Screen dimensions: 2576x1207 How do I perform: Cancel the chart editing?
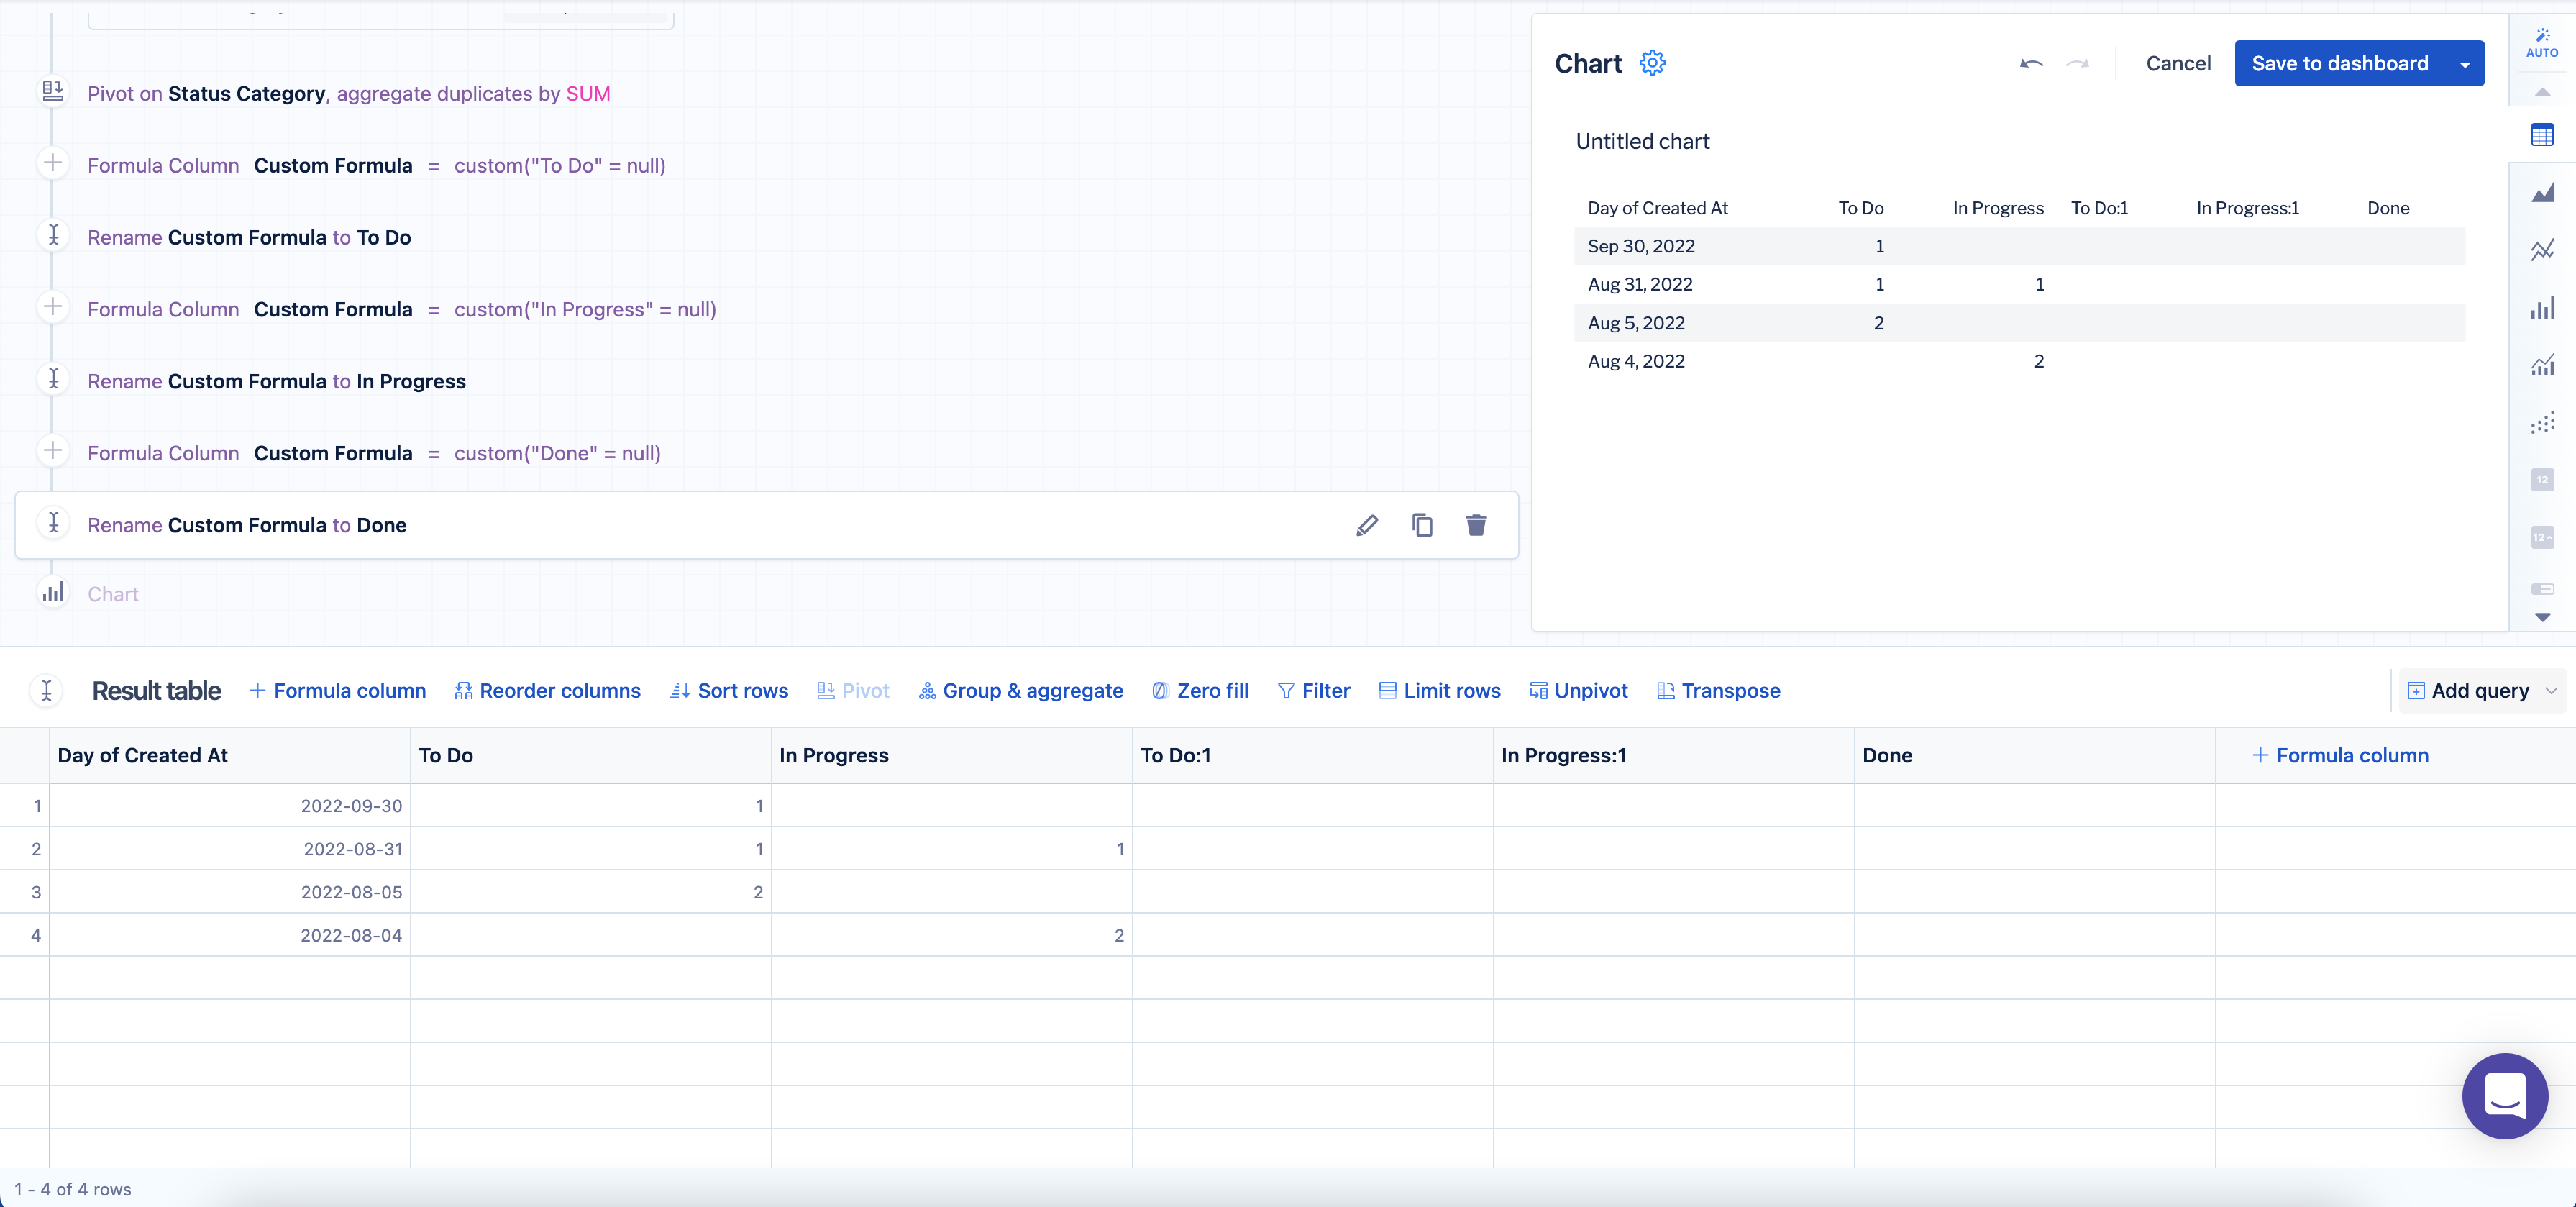click(2178, 64)
